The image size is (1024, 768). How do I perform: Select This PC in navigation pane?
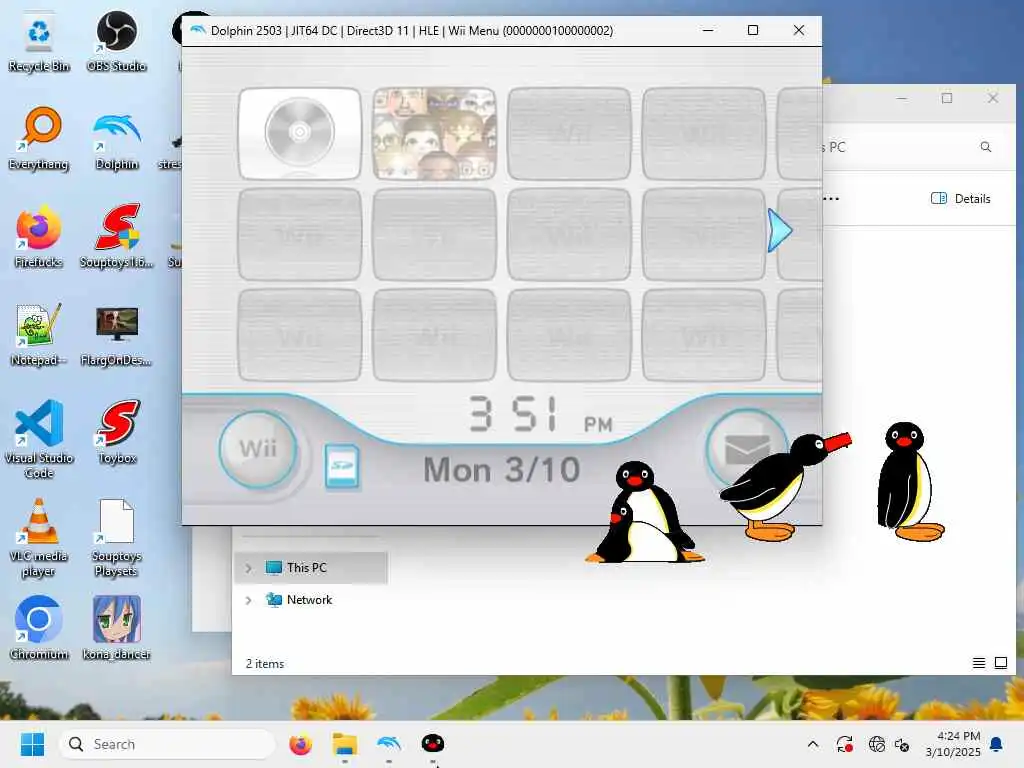[x=312, y=568]
